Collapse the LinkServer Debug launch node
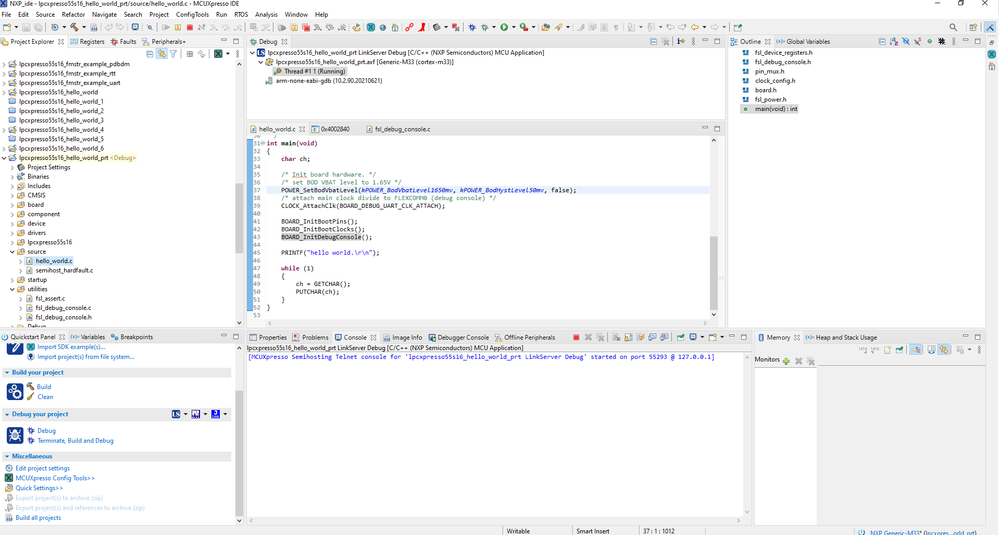The image size is (999, 535). [x=252, y=53]
